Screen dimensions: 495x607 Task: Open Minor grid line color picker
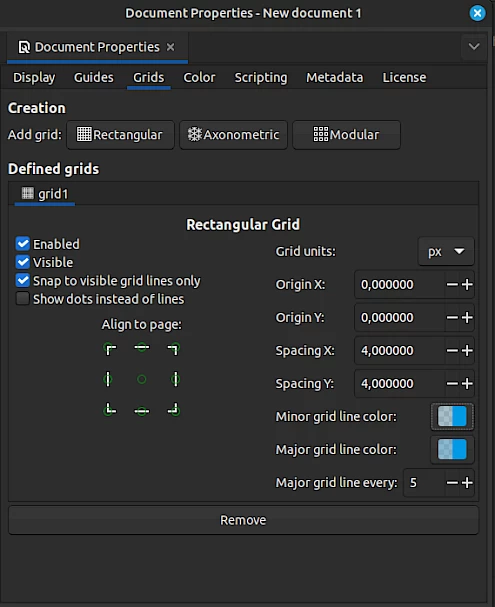click(x=452, y=417)
